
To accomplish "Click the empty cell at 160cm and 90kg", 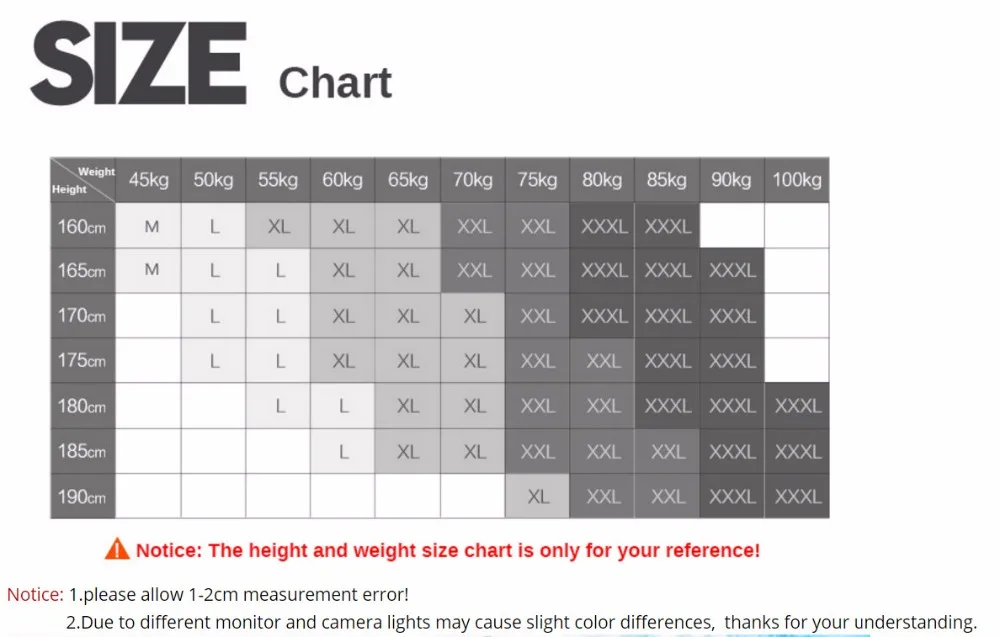I will [x=732, y=226].
